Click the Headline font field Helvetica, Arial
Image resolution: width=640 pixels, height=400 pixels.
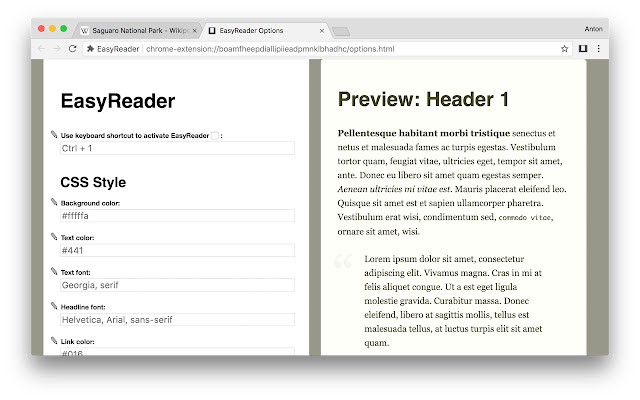click(177, 320)
